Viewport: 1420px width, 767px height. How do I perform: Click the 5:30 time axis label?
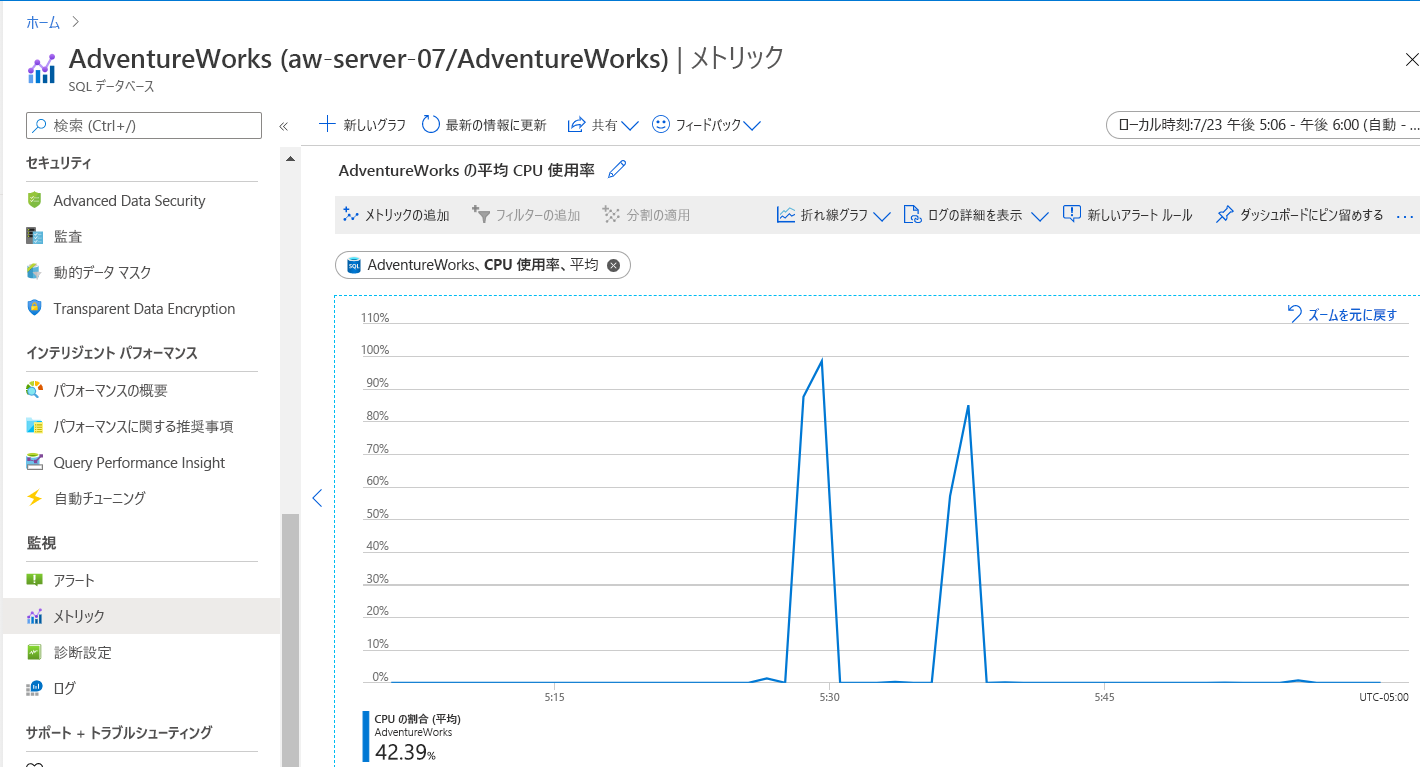(x=828, y=697)
